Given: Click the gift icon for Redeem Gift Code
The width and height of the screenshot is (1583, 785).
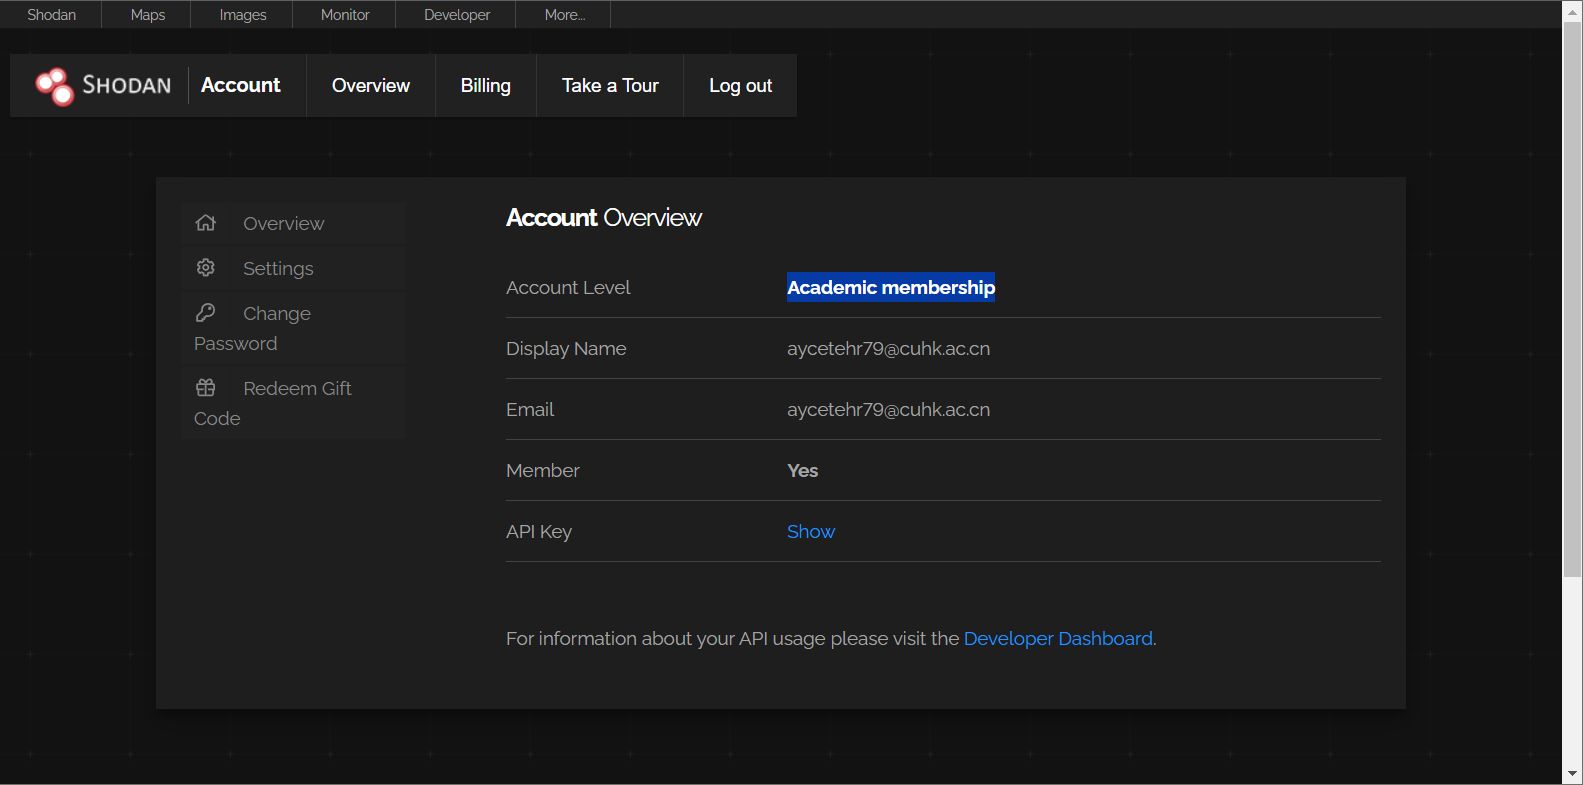Looking at the screenshot, I should click(206, 387).
